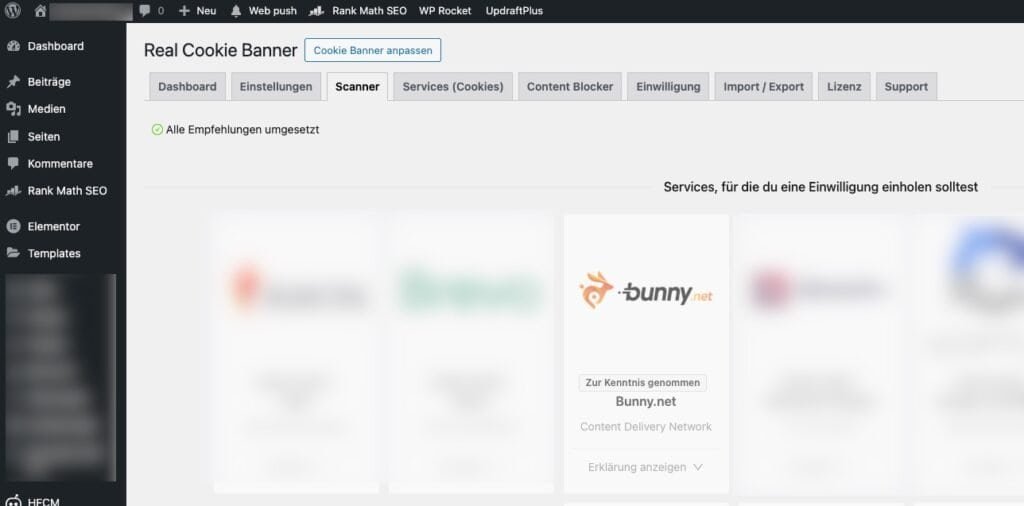Open Beiträge via the pin icon
The width and height of the screenshot is (1024, 506).
(x=13, y=82)
